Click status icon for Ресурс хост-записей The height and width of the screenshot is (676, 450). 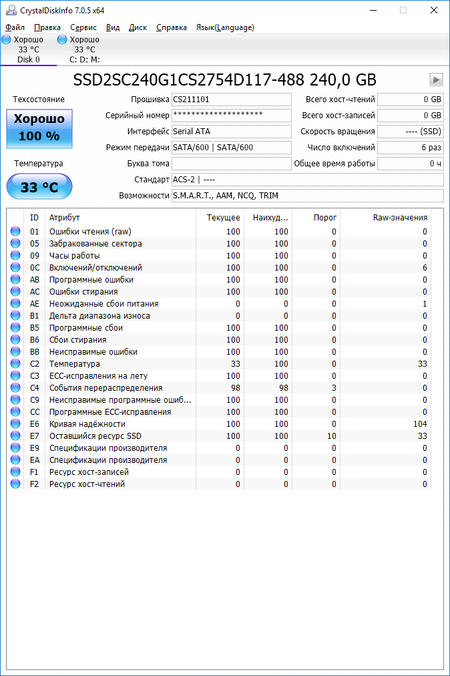pos(16,472)
